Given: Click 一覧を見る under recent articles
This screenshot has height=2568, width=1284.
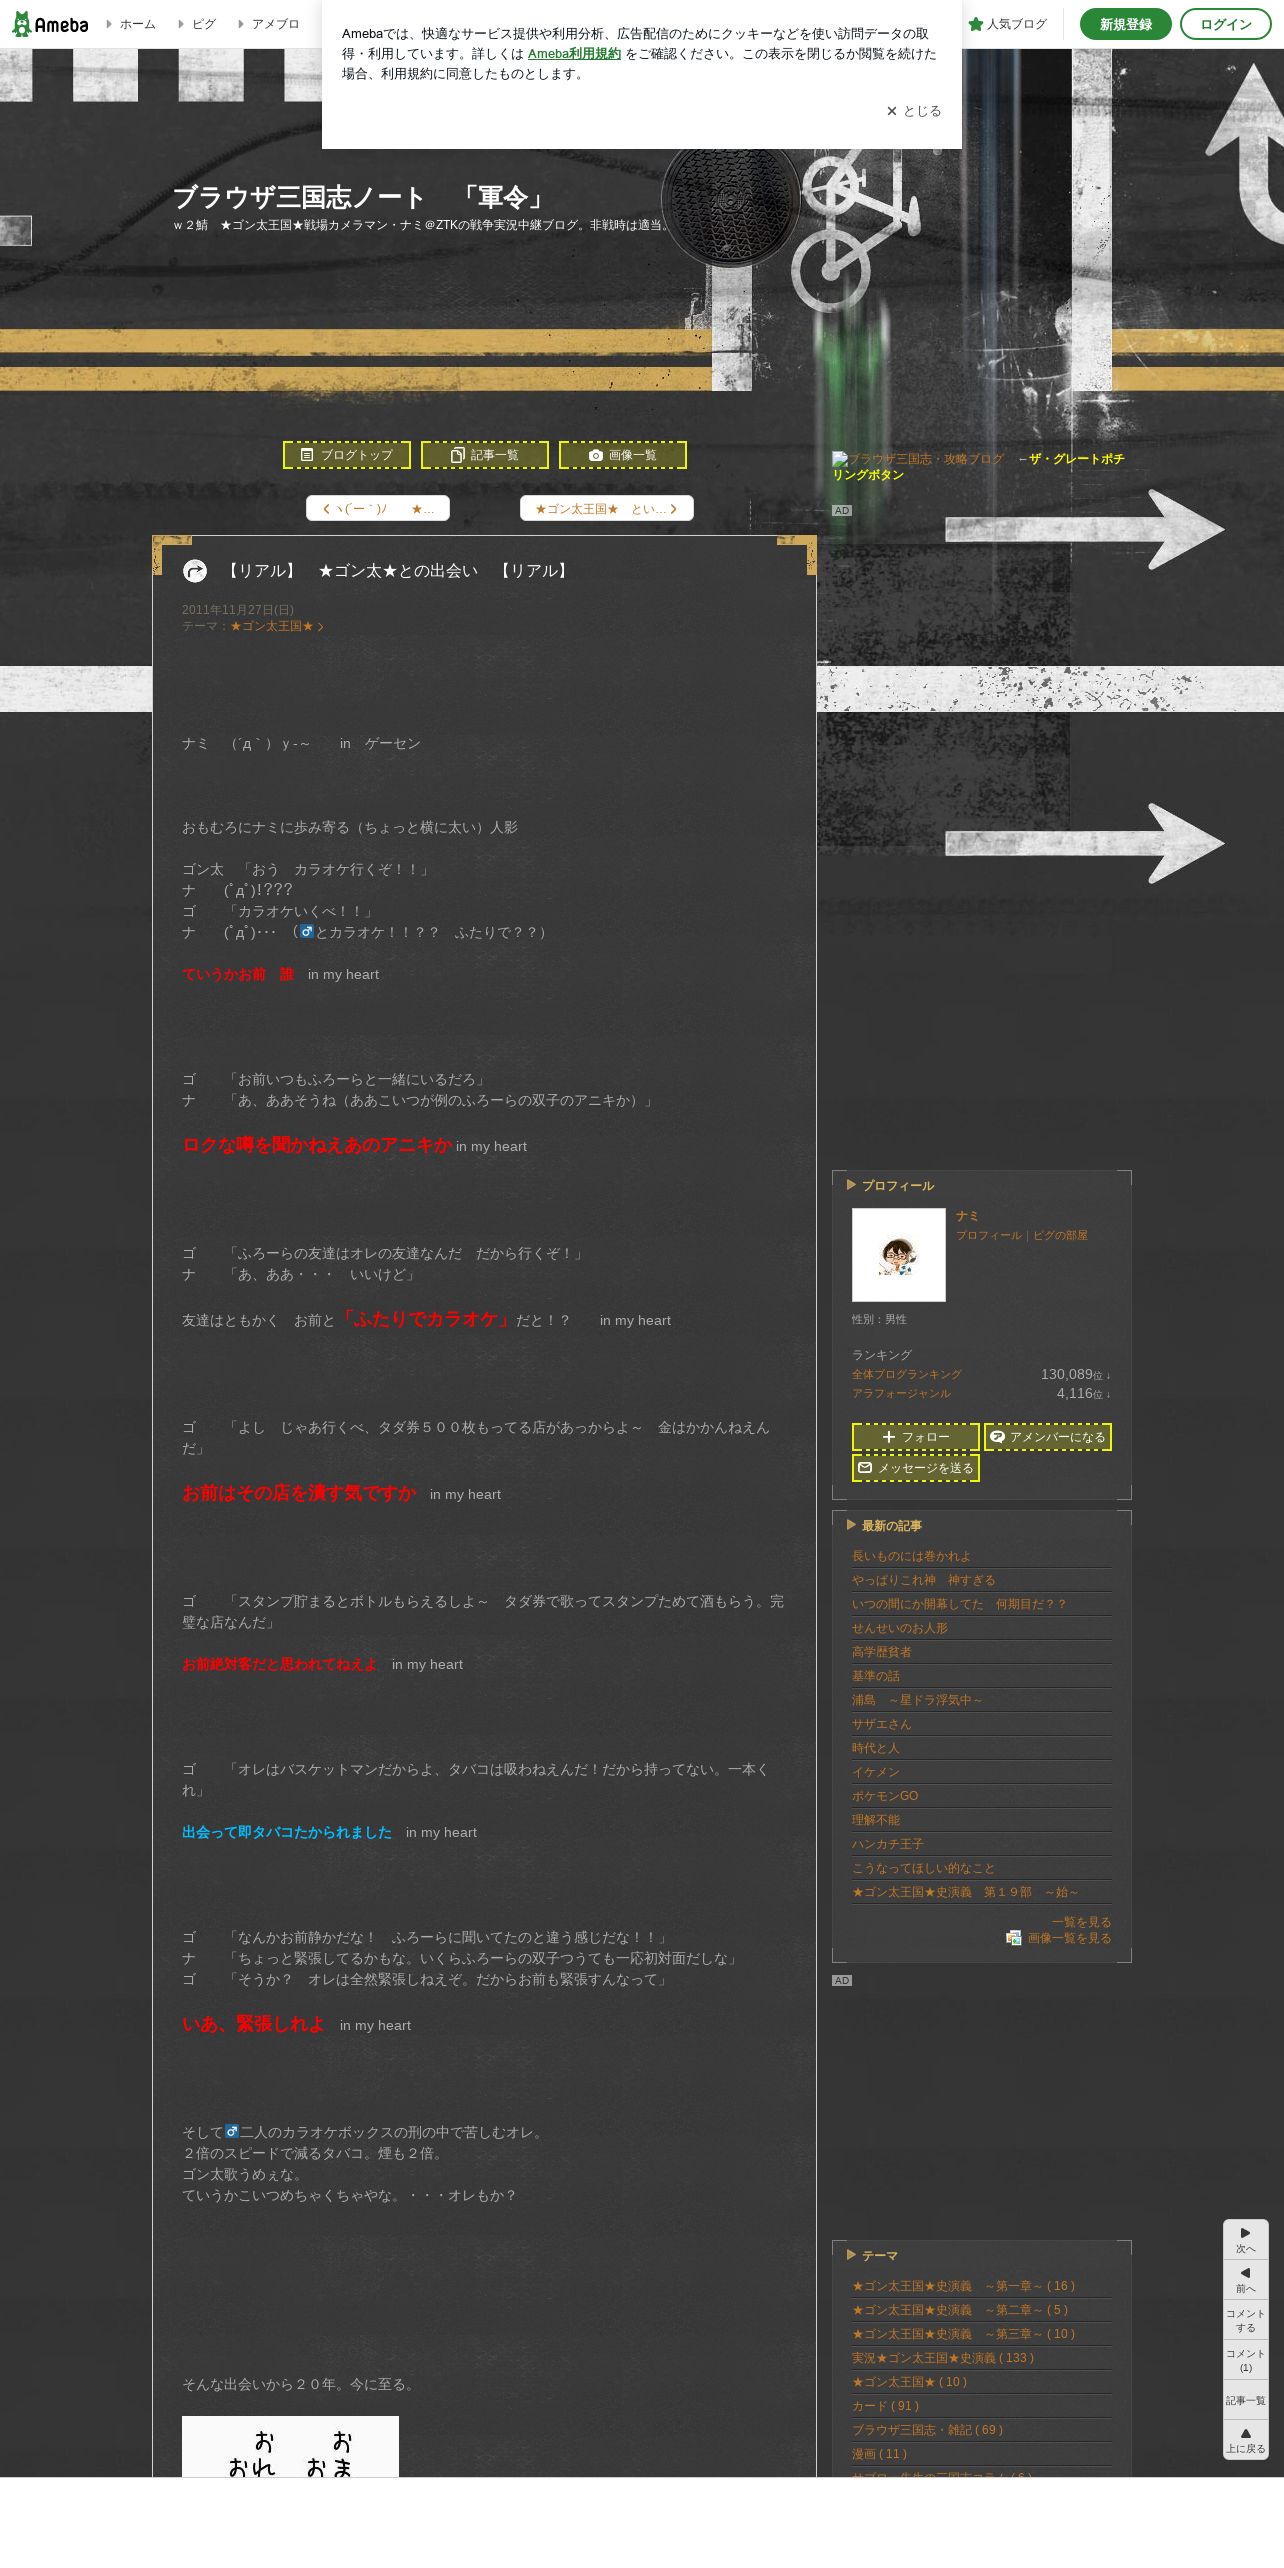Looking at the screenshot, I should pos(1081,1922).
